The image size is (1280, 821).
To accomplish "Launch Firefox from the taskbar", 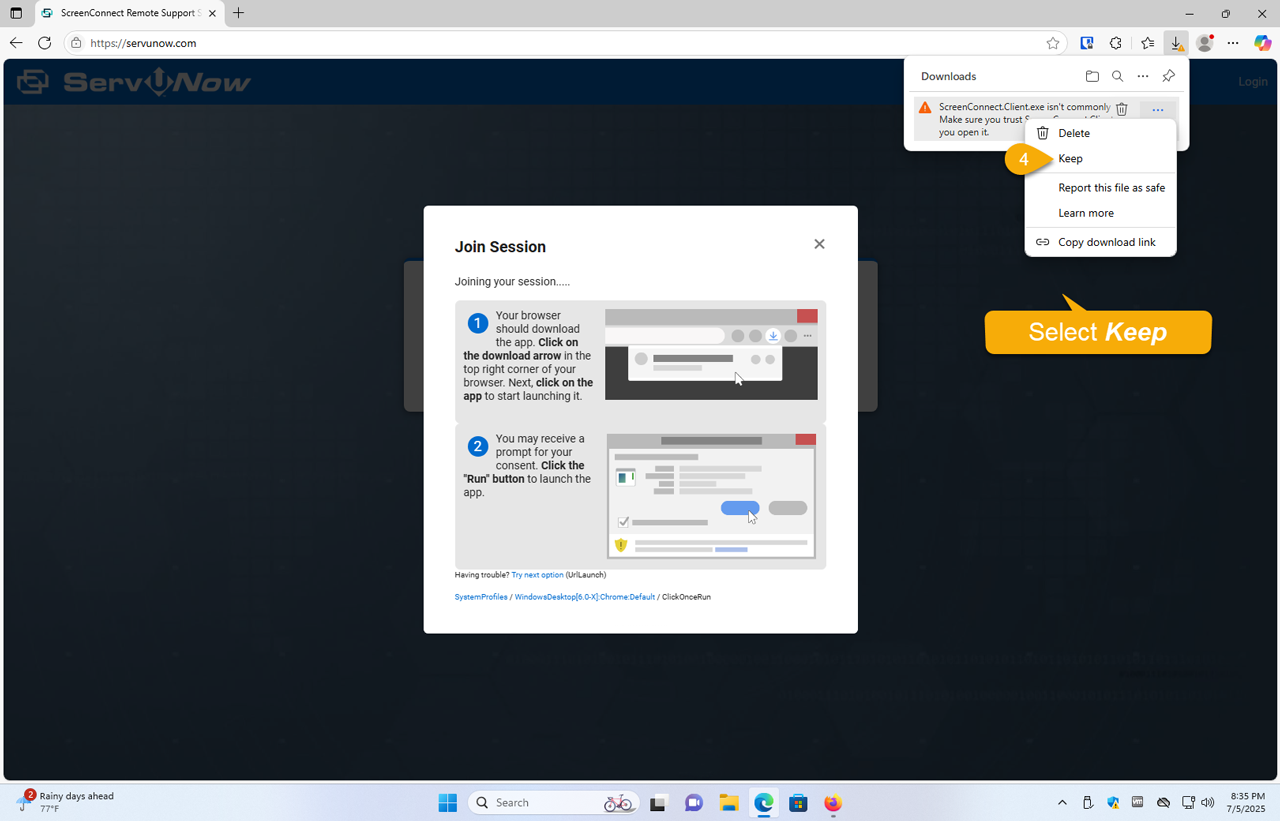I will (833, 803).
